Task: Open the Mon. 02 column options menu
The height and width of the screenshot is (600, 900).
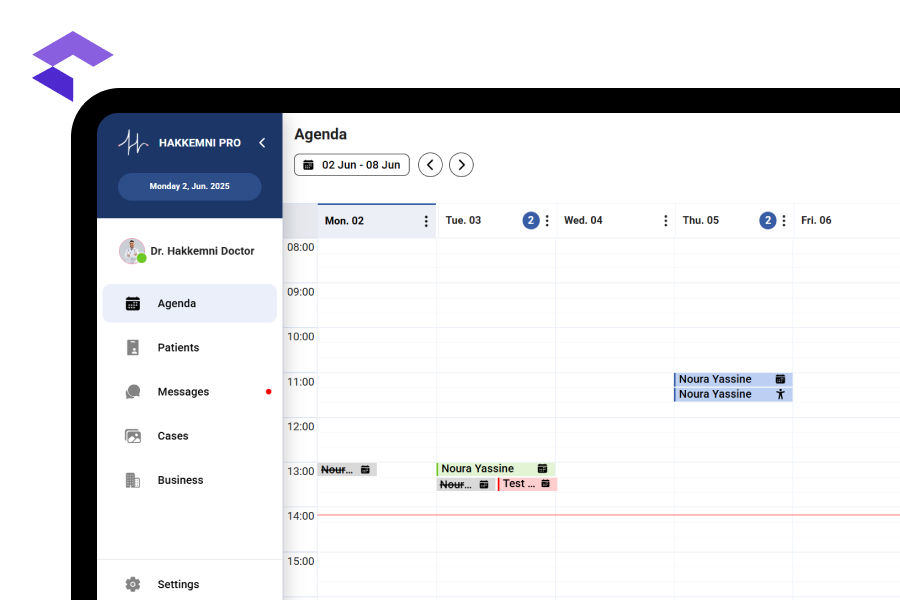Action: click(426, 221)
